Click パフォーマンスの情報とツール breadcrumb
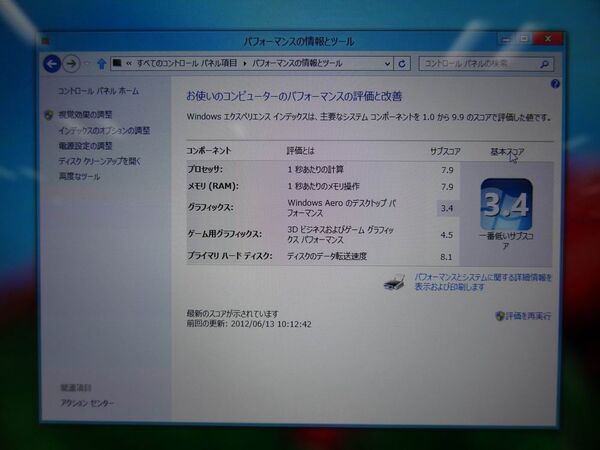The width and height of the screenshot is (600, 450). 297,63
